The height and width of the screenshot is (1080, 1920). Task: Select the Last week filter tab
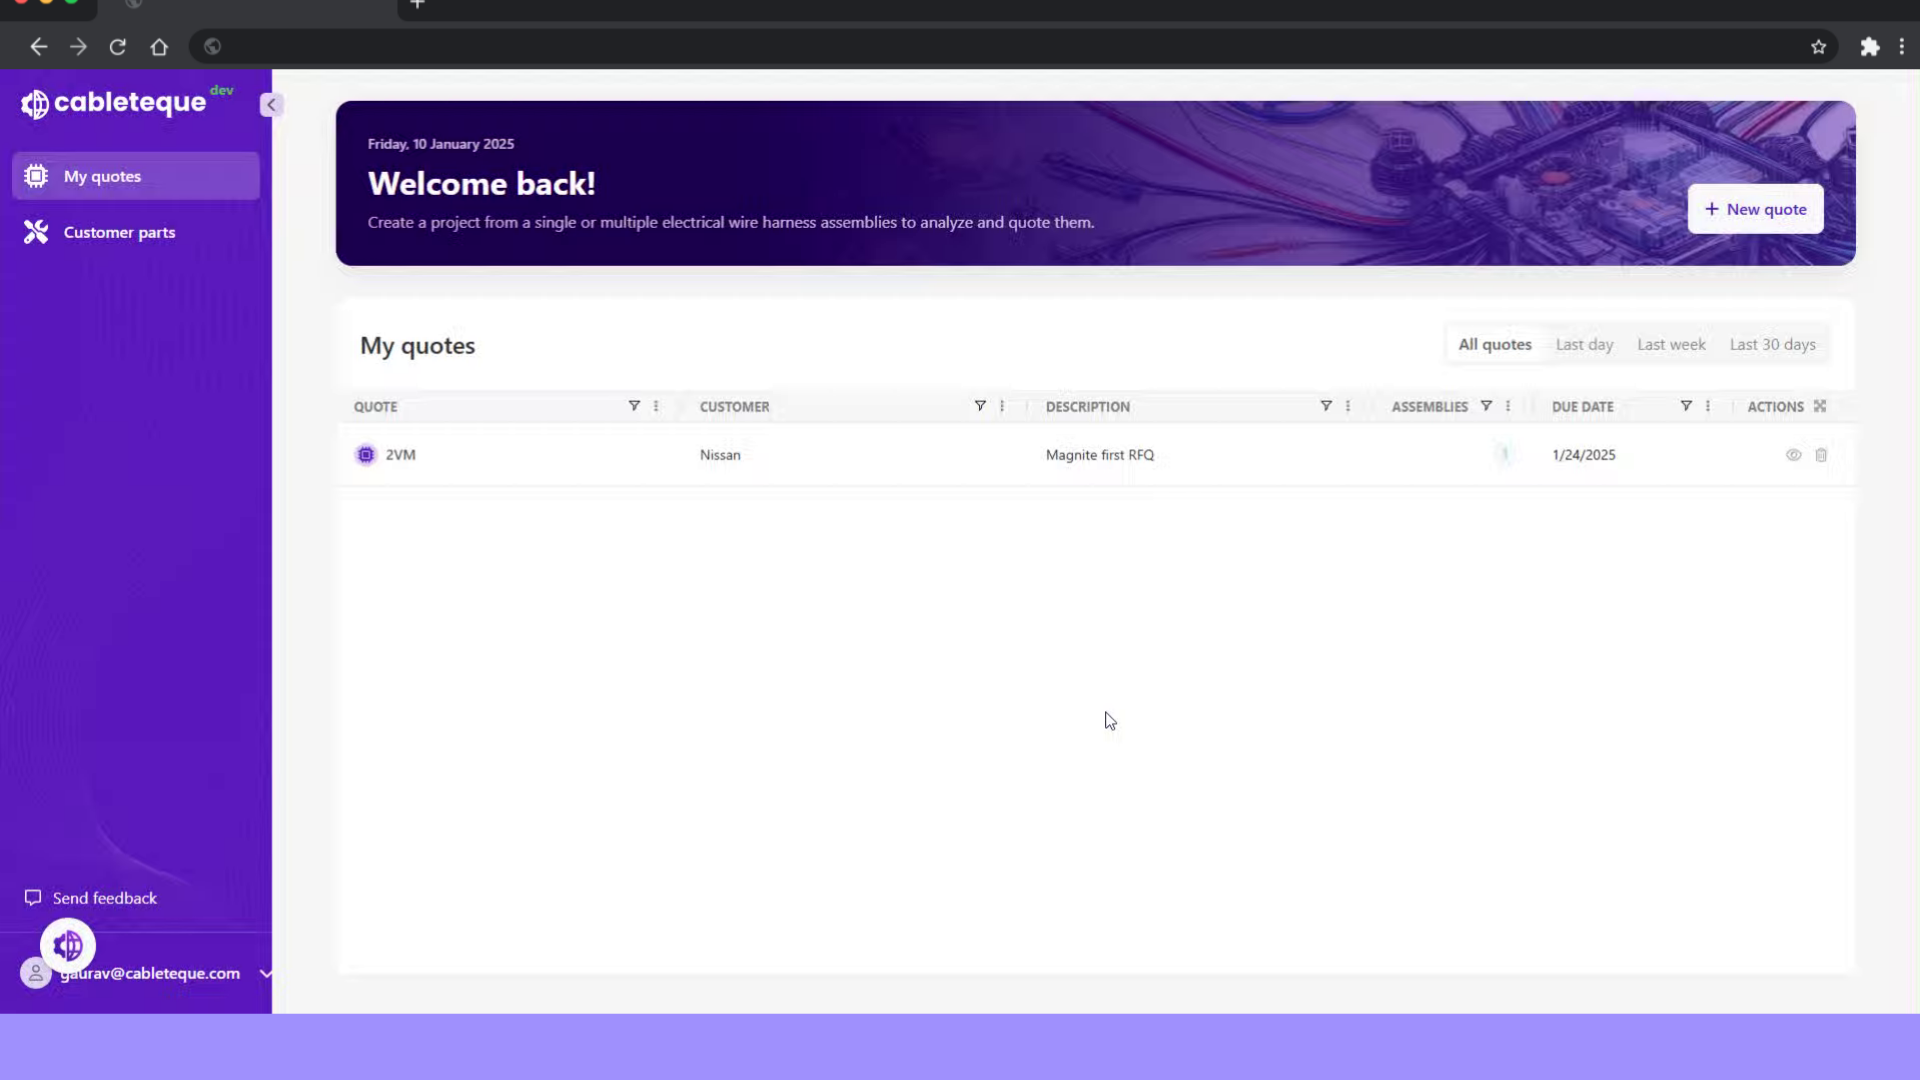(1671, 344)
